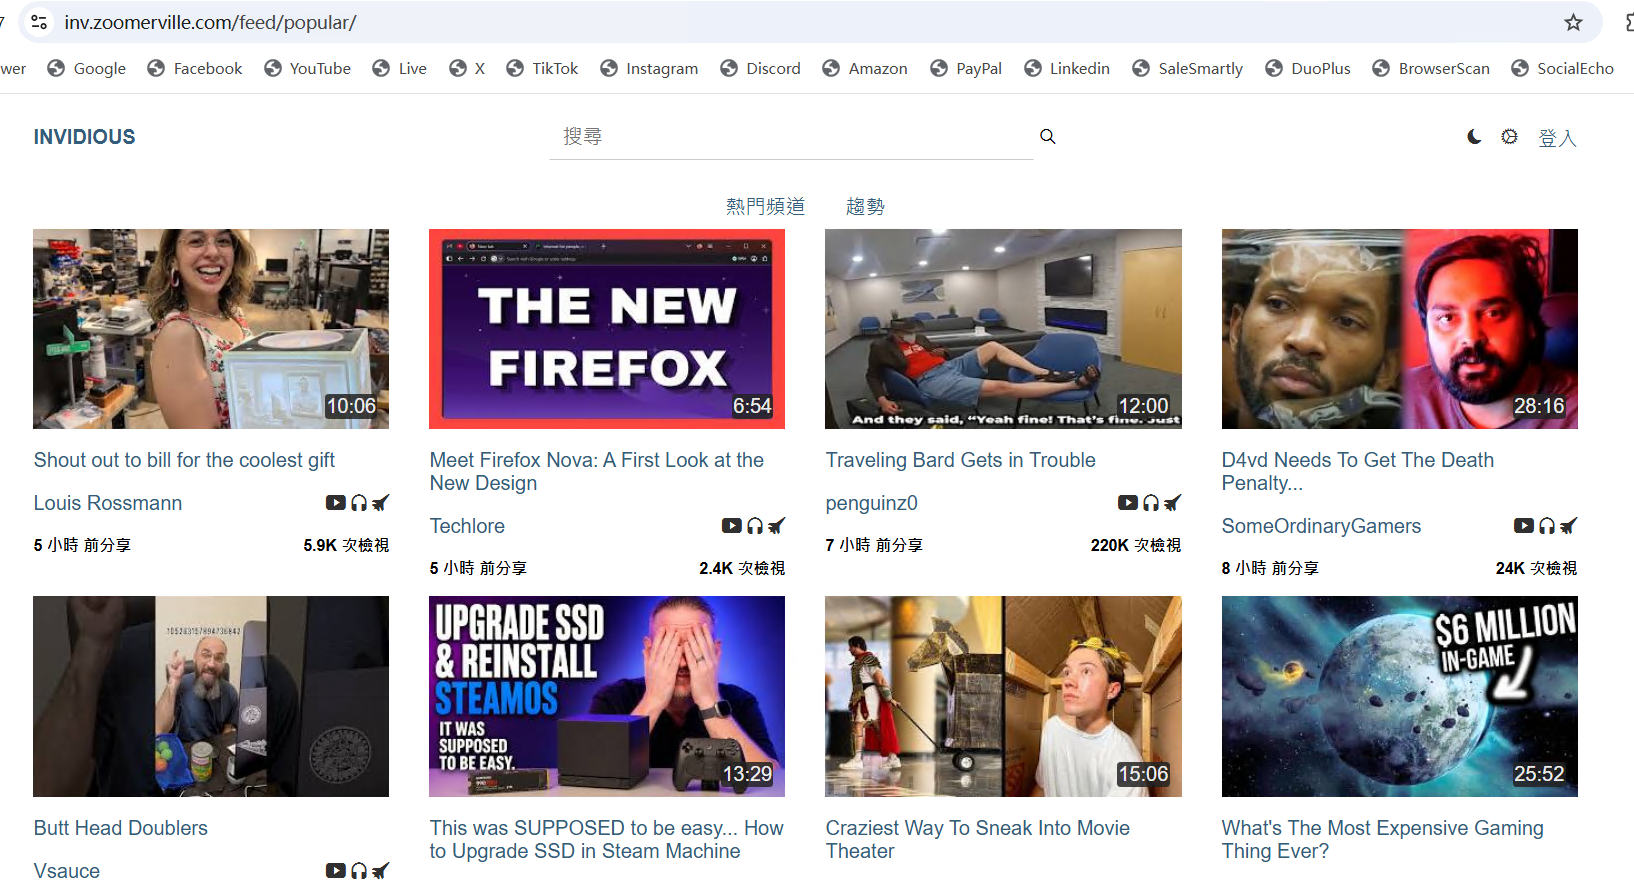Open the YouTube bookmark
The width and height of the screenshot is (1634, 880).
pyautogui.click(x=308, y=68)
